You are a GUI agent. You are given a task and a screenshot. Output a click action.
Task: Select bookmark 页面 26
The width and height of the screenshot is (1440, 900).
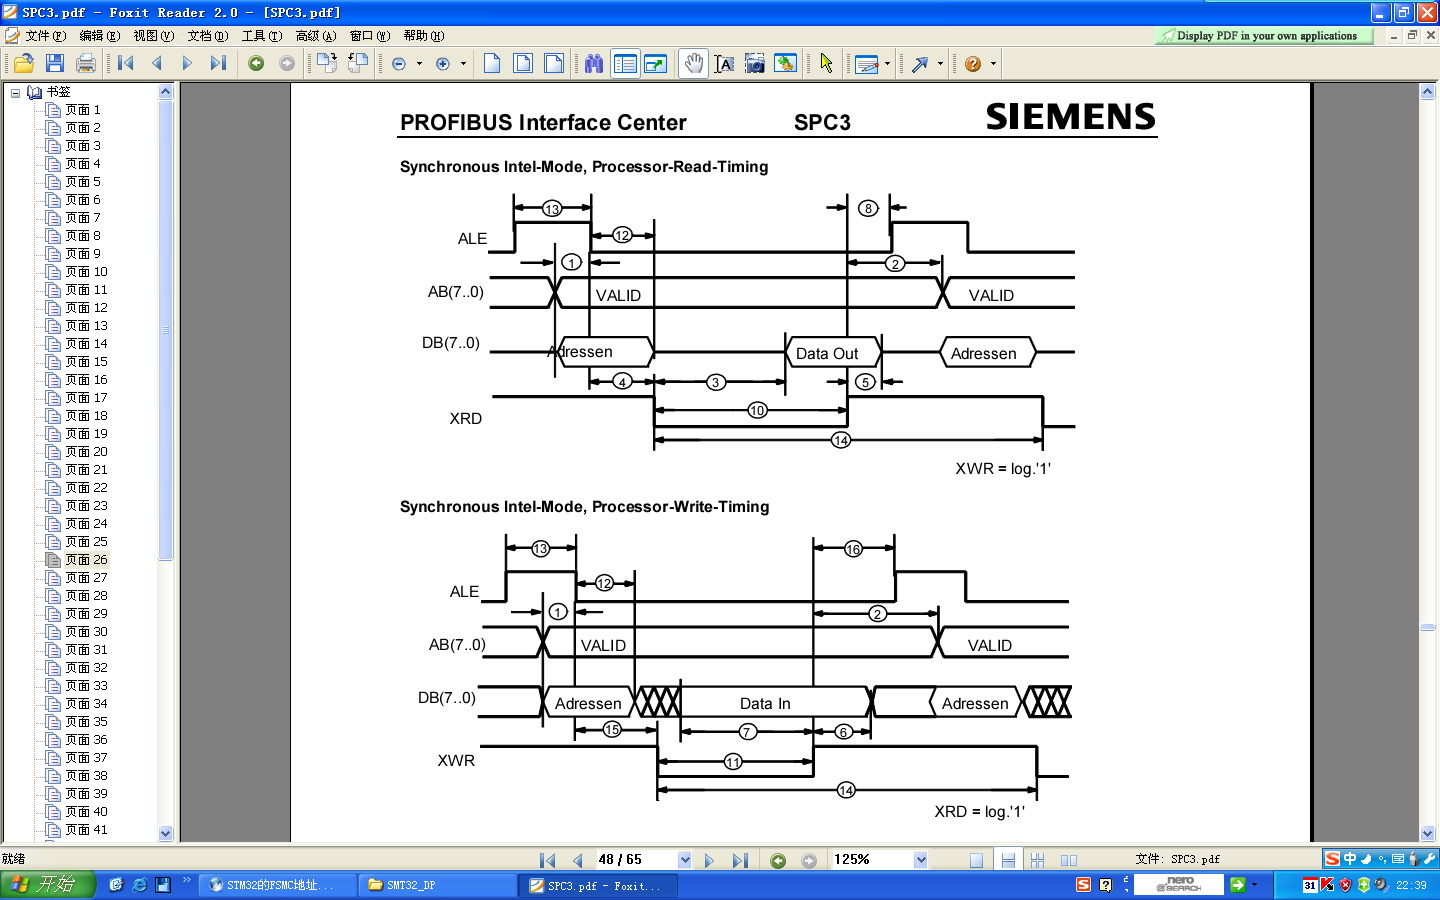coord(86,560)
